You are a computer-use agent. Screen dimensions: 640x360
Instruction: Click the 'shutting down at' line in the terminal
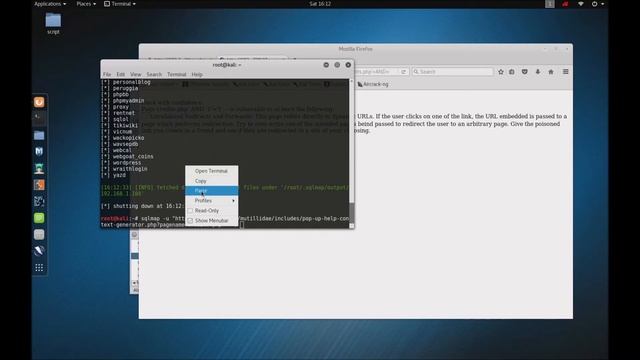(143, 206)
